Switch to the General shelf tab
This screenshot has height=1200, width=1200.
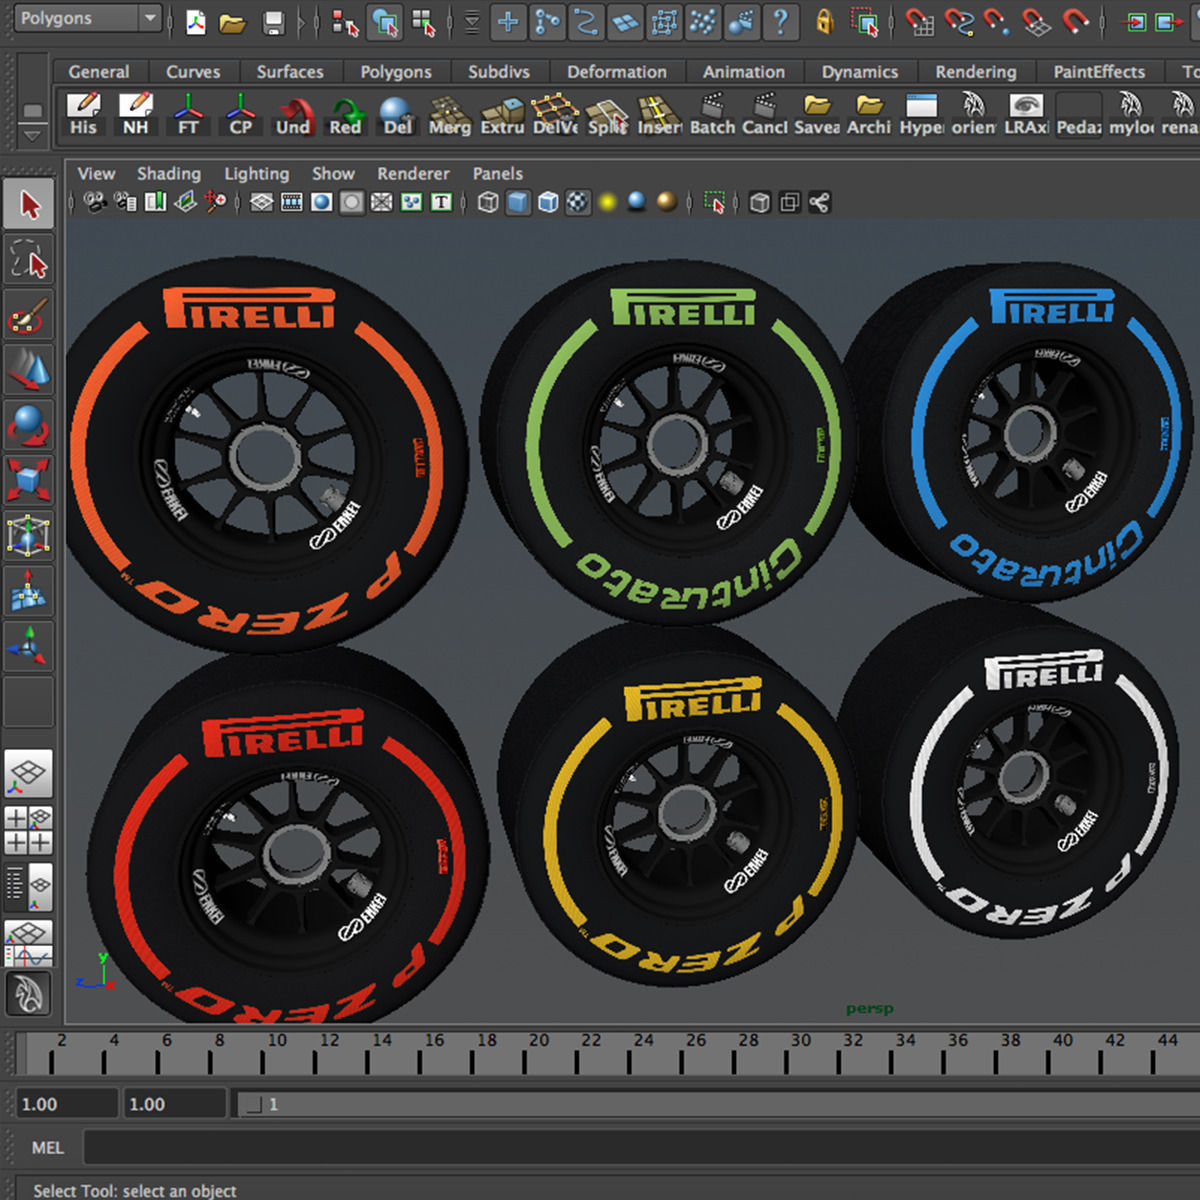(99, 72)
